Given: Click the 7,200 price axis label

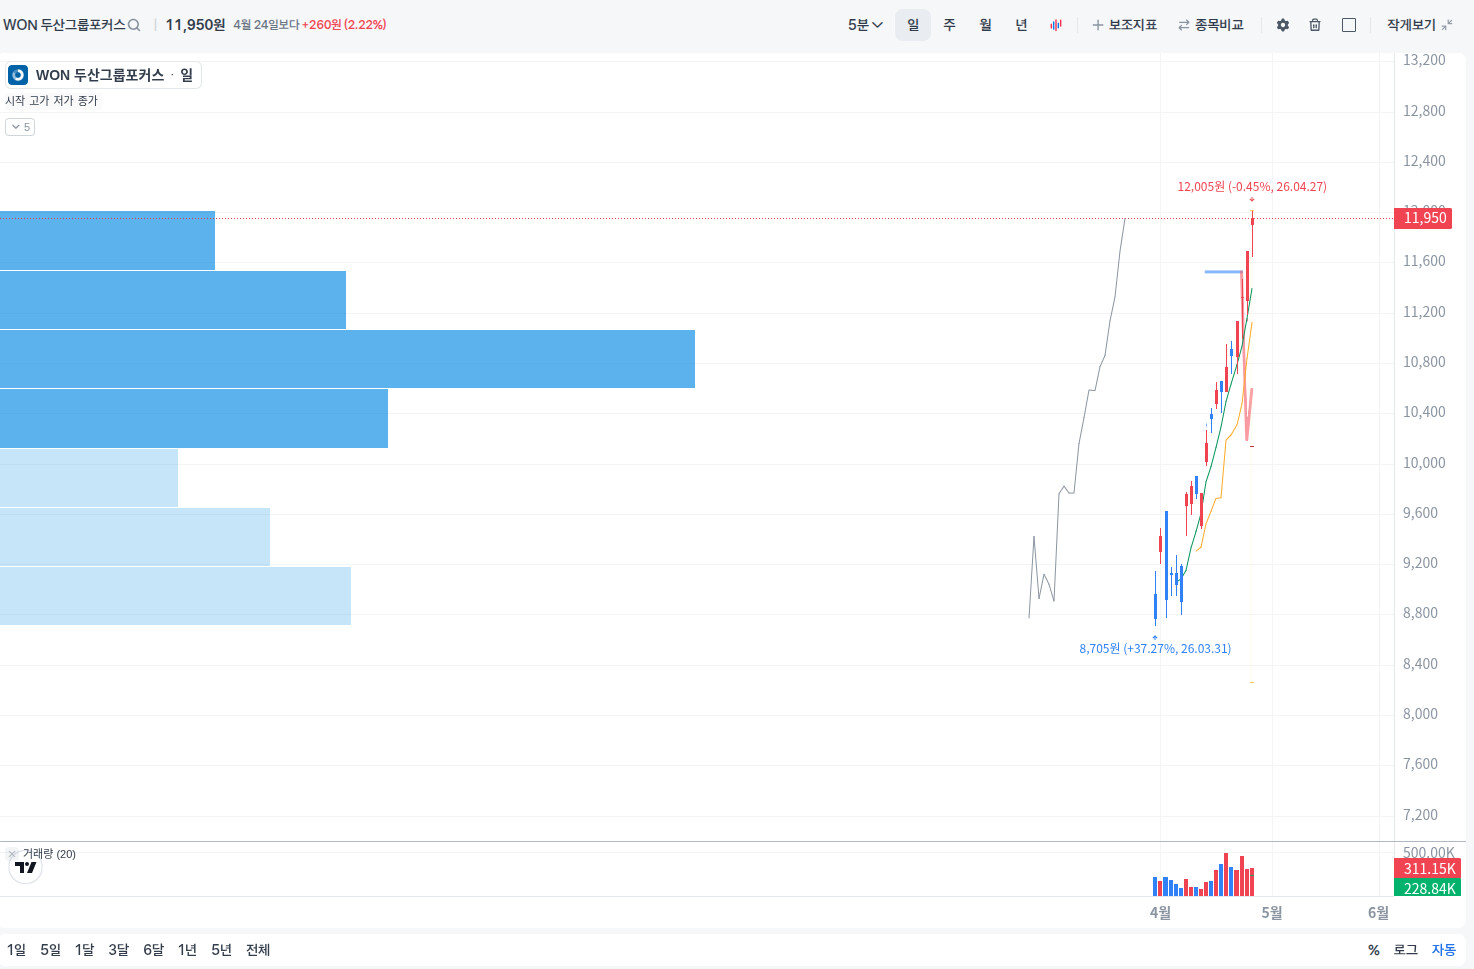Looking at the screenshot, I should click(1420, 815).
